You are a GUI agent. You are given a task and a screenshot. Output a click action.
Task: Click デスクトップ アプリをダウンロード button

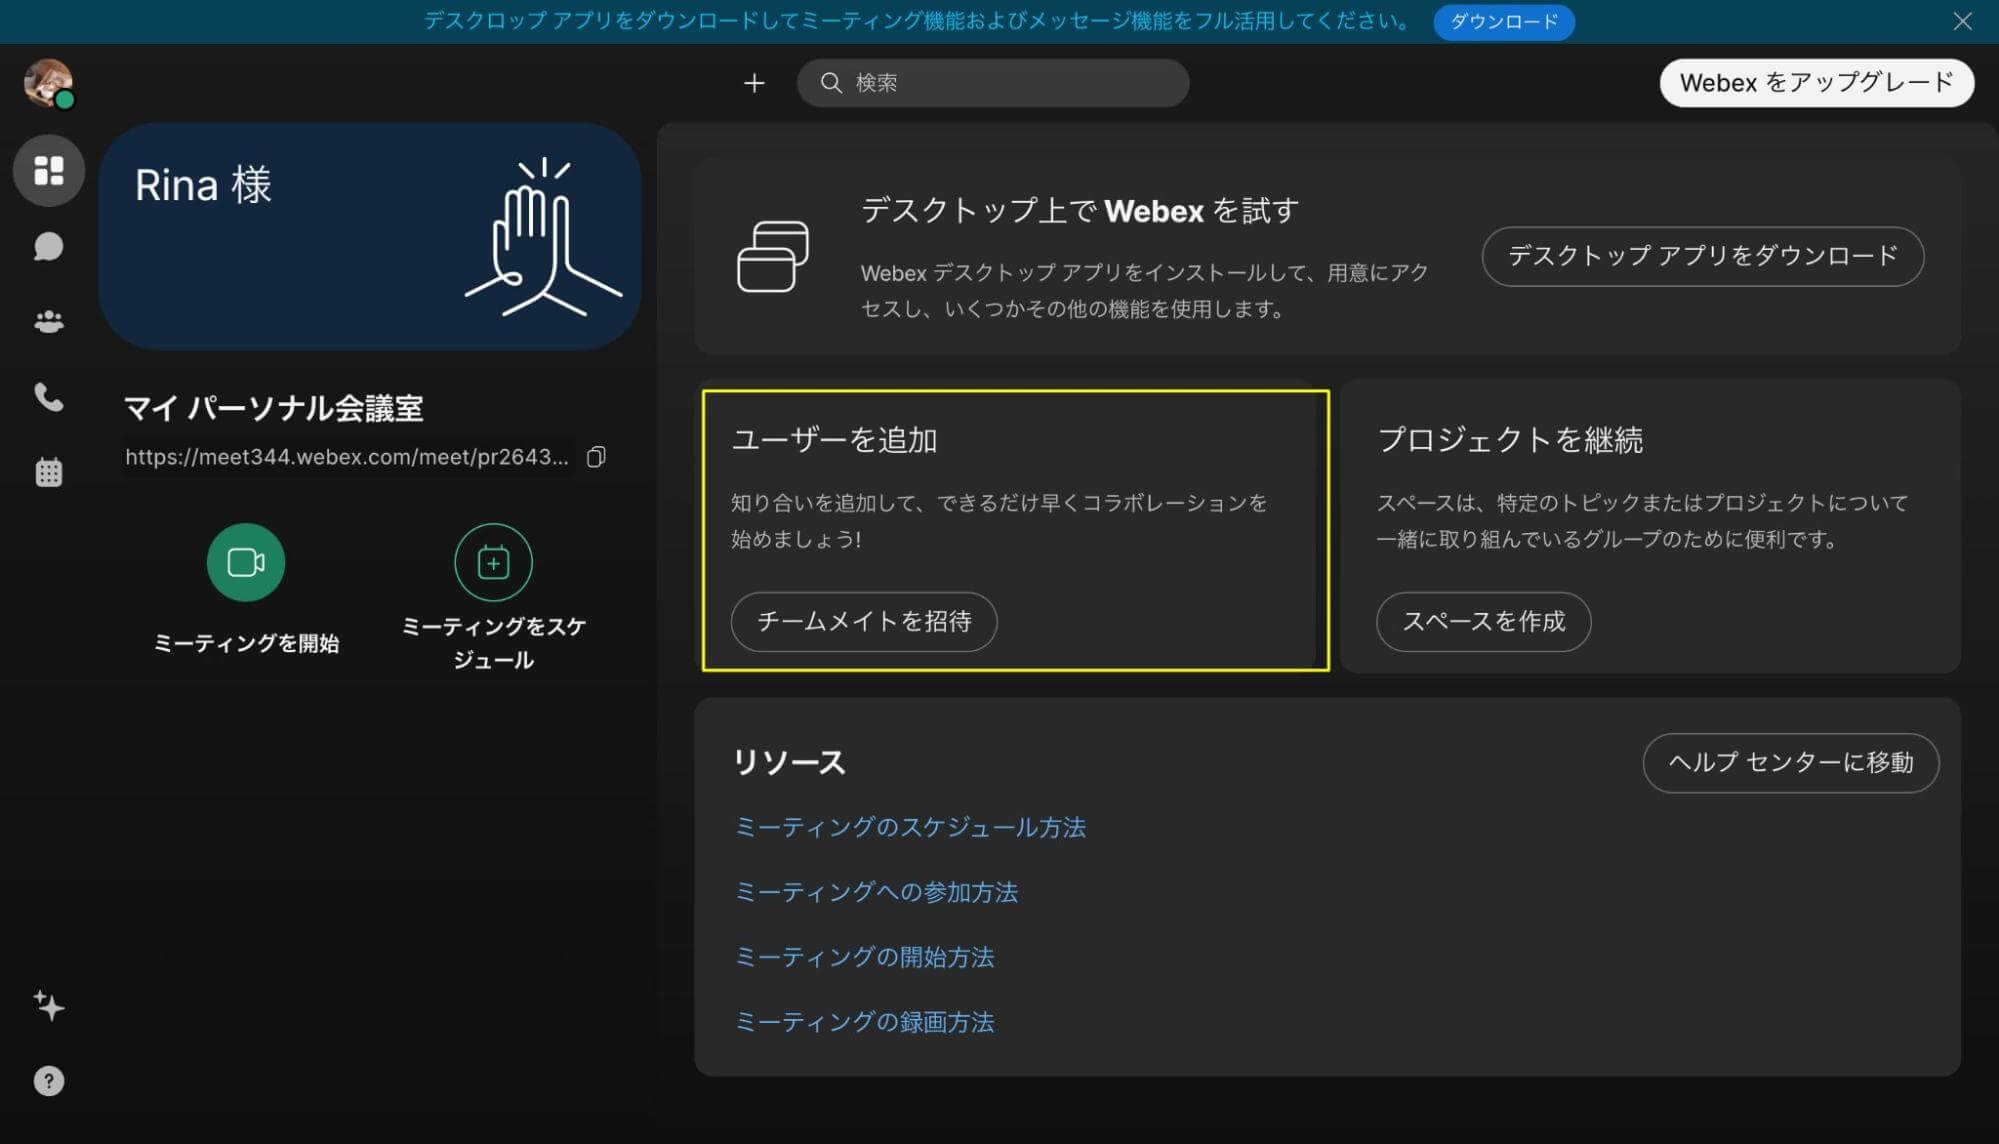pos(1702,256)
